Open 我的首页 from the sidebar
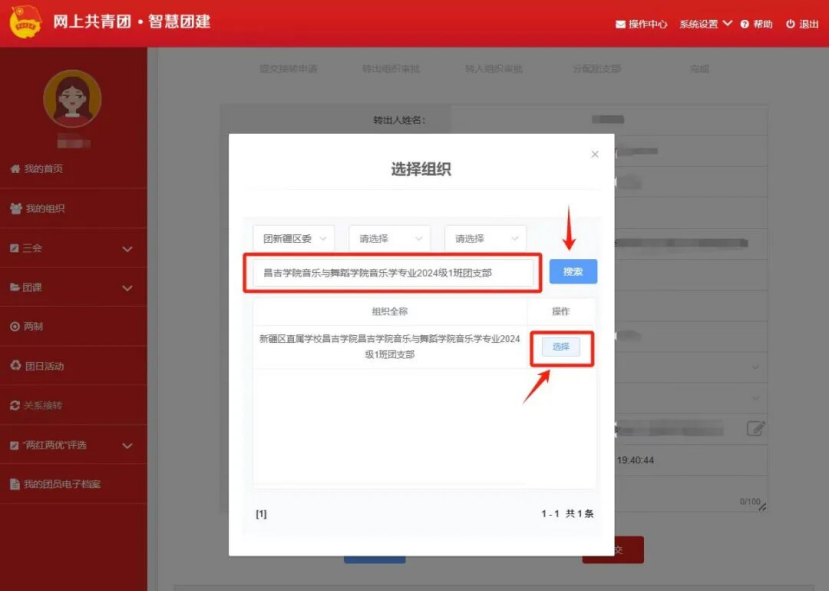This screenshot has height=591, width=830. (43, 169)
